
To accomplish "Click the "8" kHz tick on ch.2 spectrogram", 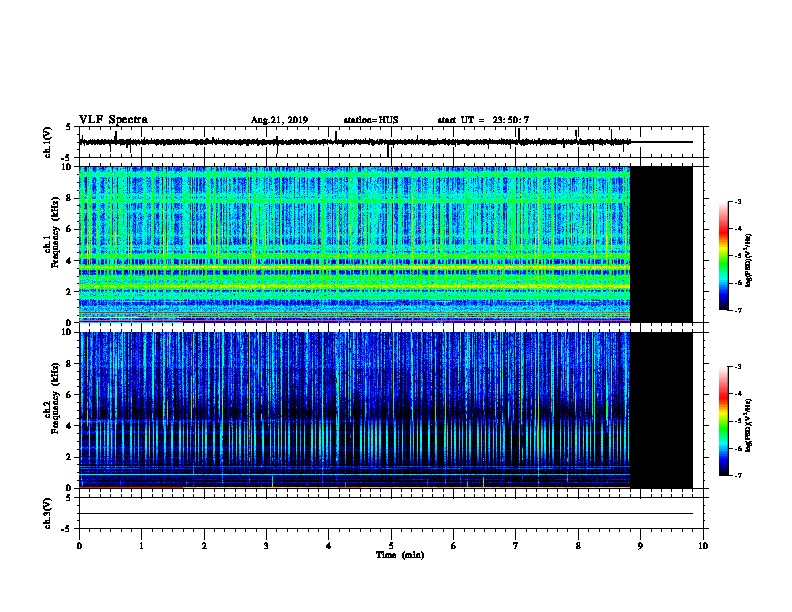I will pos(69,364).
